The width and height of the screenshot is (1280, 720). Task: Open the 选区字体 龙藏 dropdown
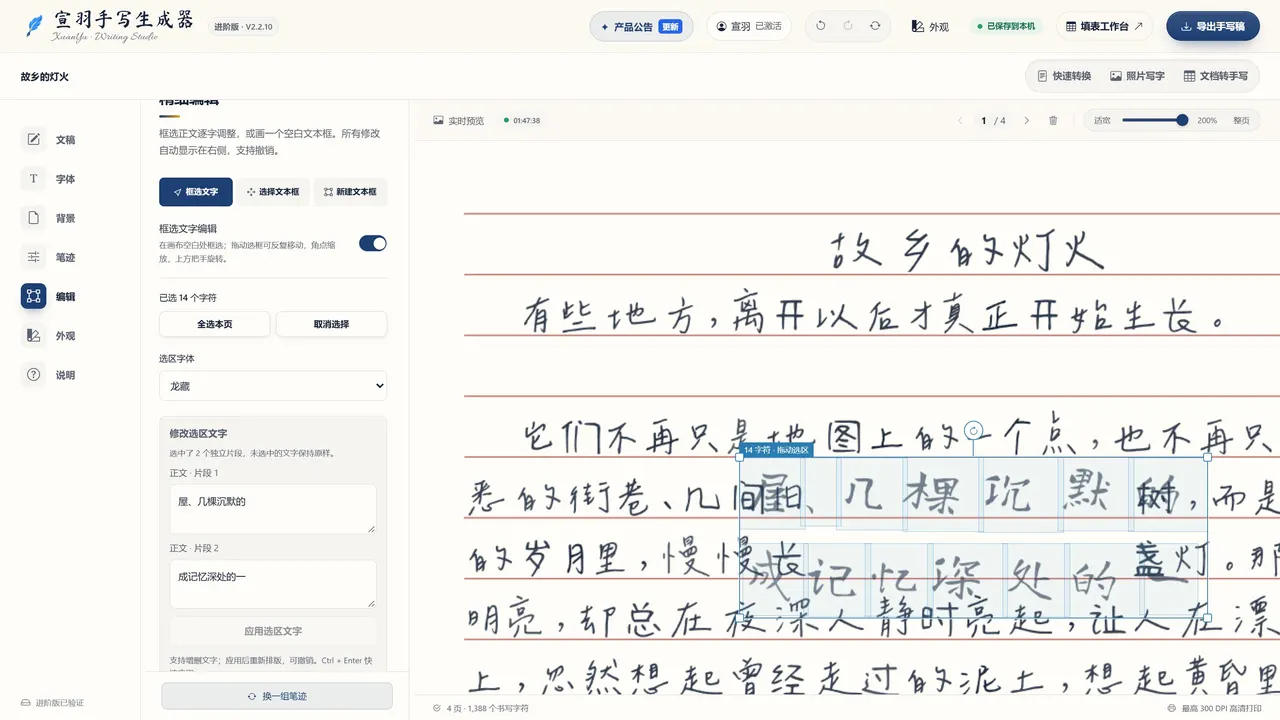[x=273, y=386]
